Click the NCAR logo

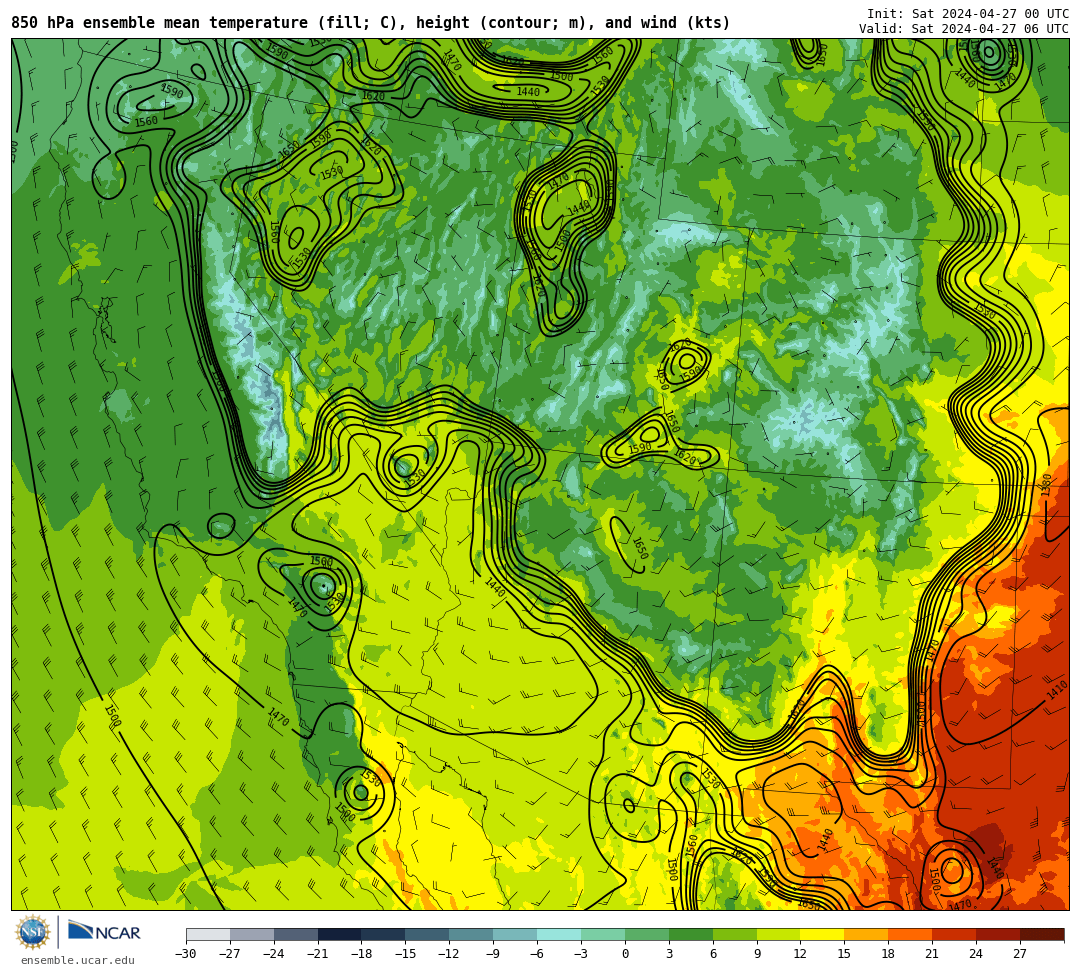pyautogui.click(x=104, y=932)
